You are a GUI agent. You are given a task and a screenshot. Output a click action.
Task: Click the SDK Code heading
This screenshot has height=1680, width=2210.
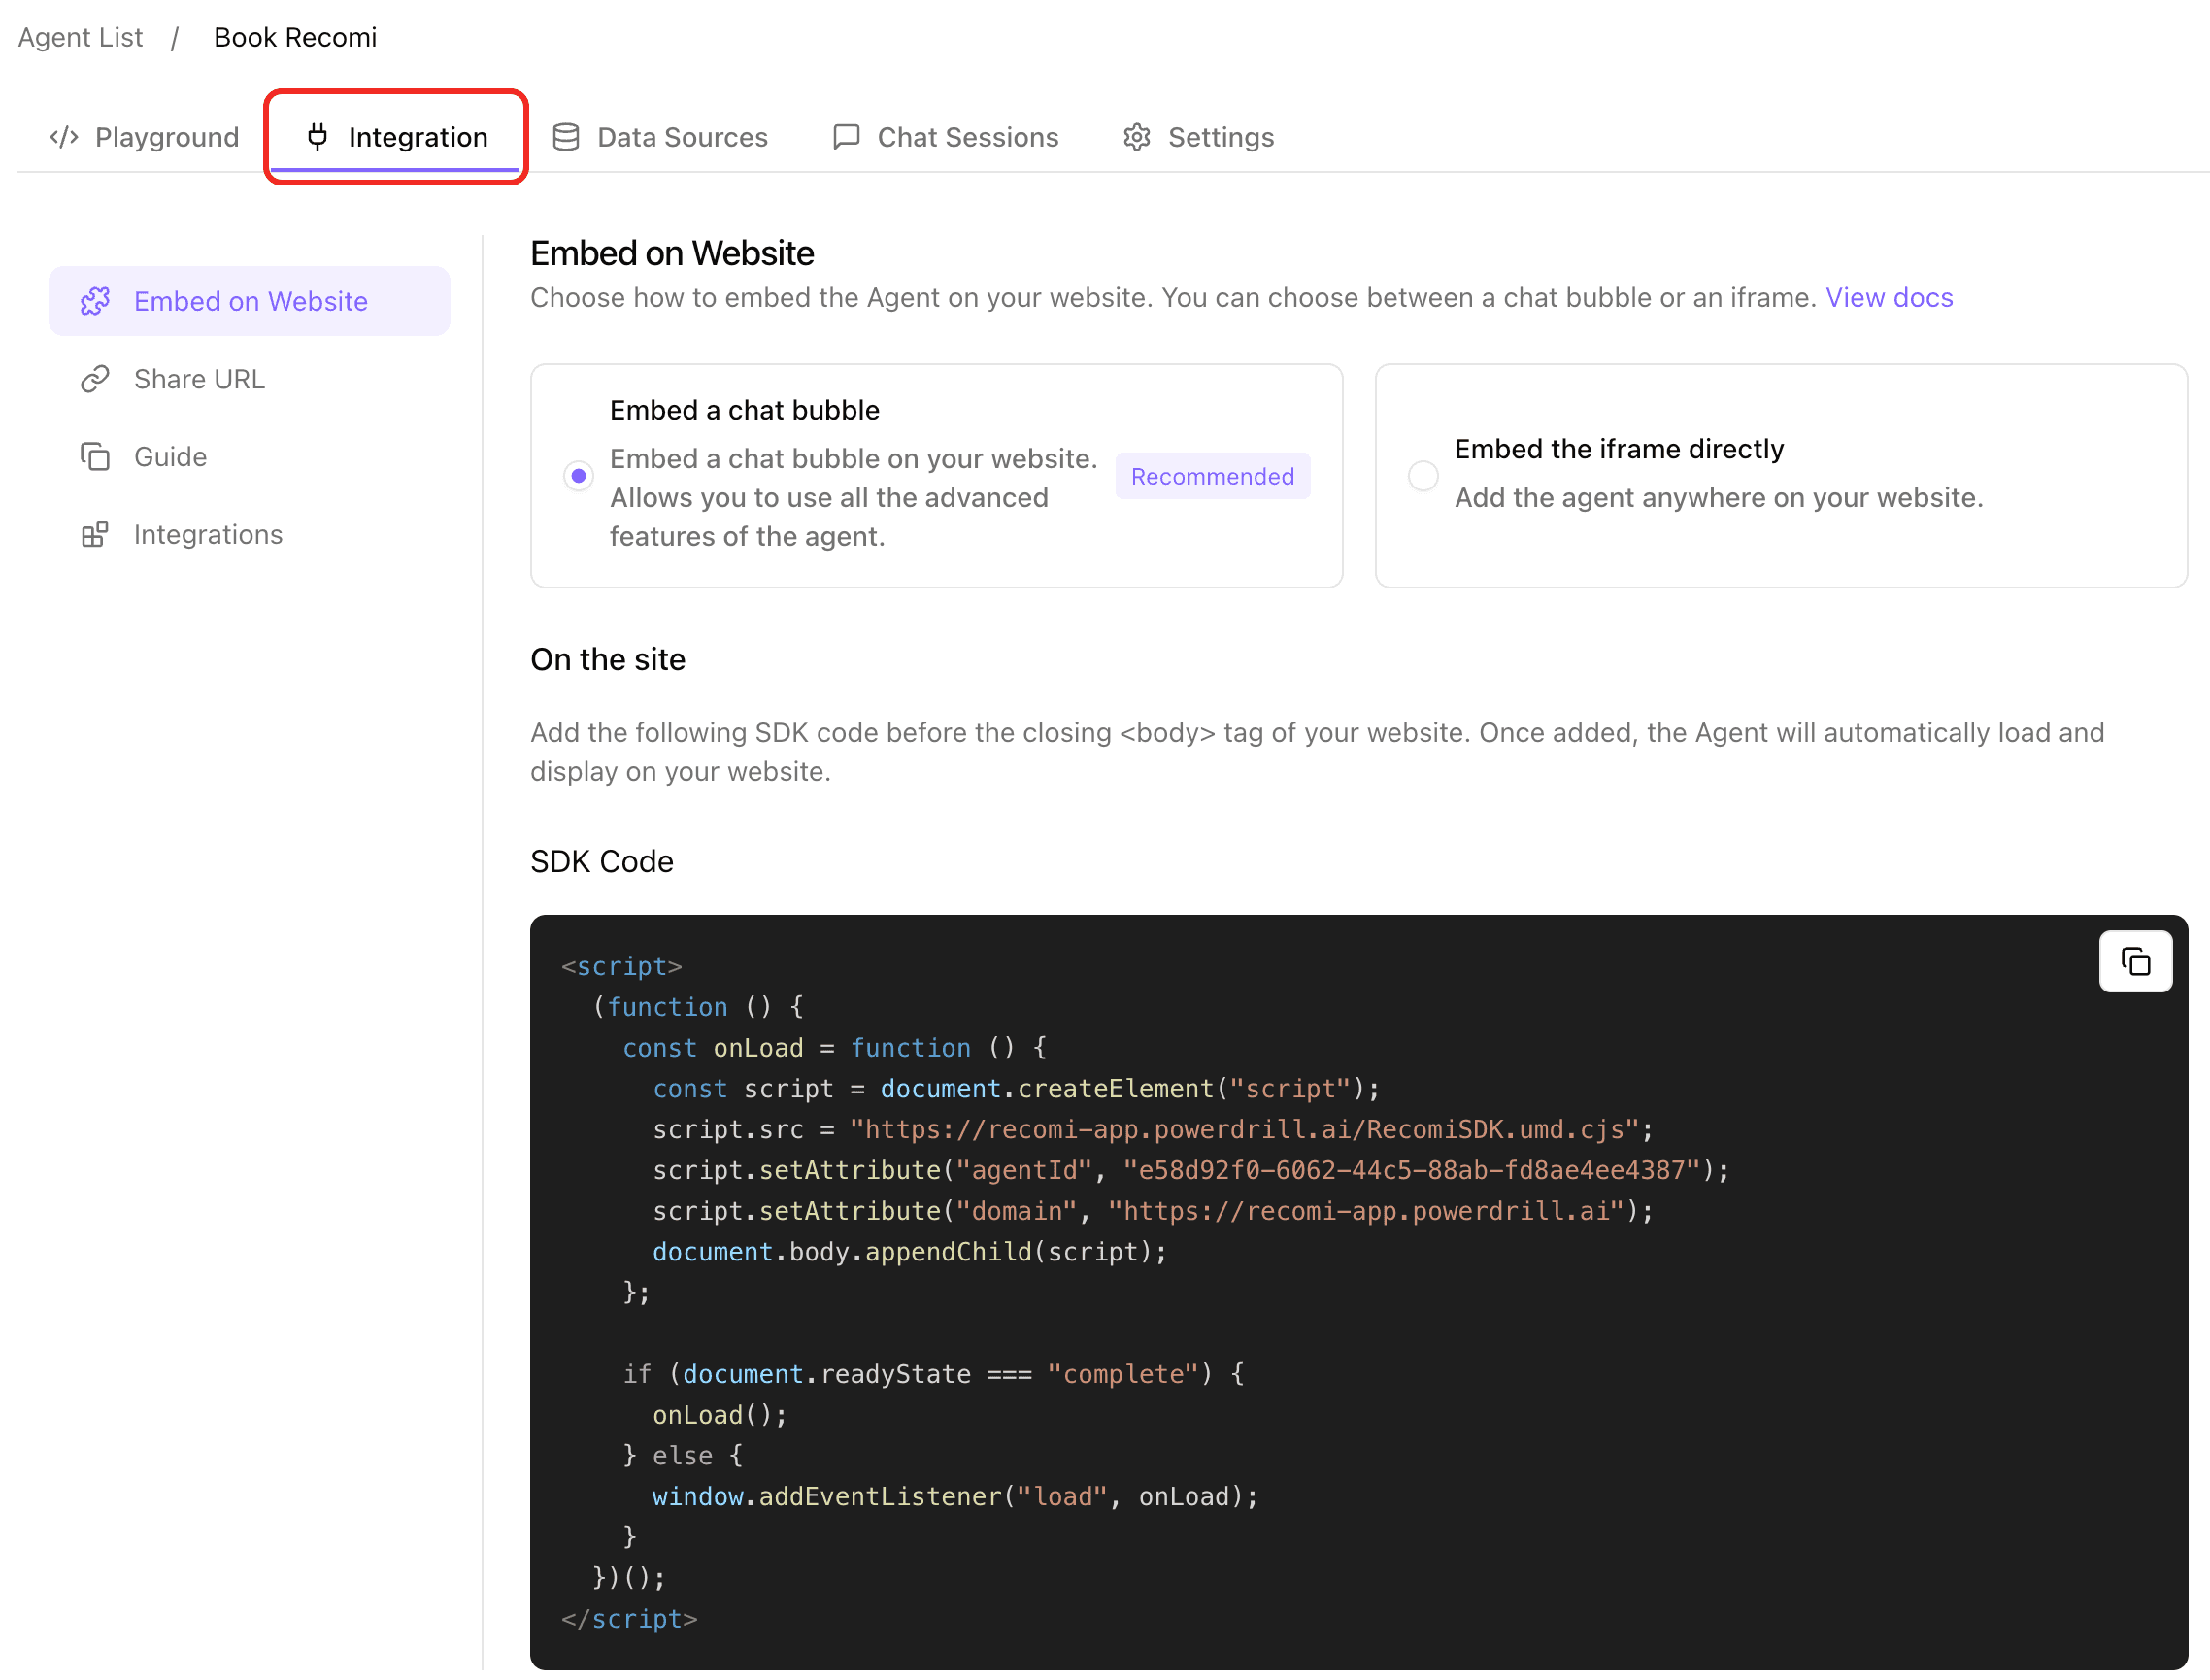pos(602,861)
